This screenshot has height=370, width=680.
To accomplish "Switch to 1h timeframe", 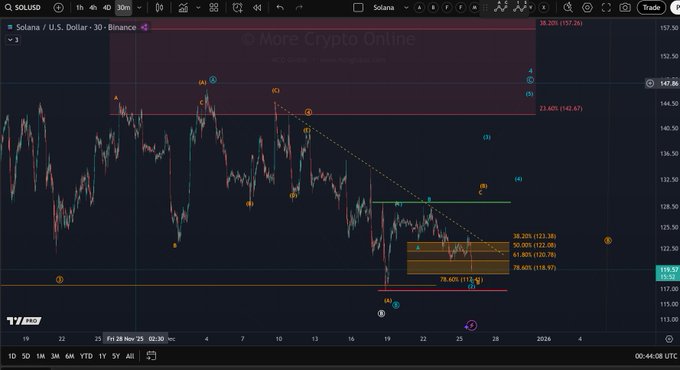I will [x=80, y=8].
